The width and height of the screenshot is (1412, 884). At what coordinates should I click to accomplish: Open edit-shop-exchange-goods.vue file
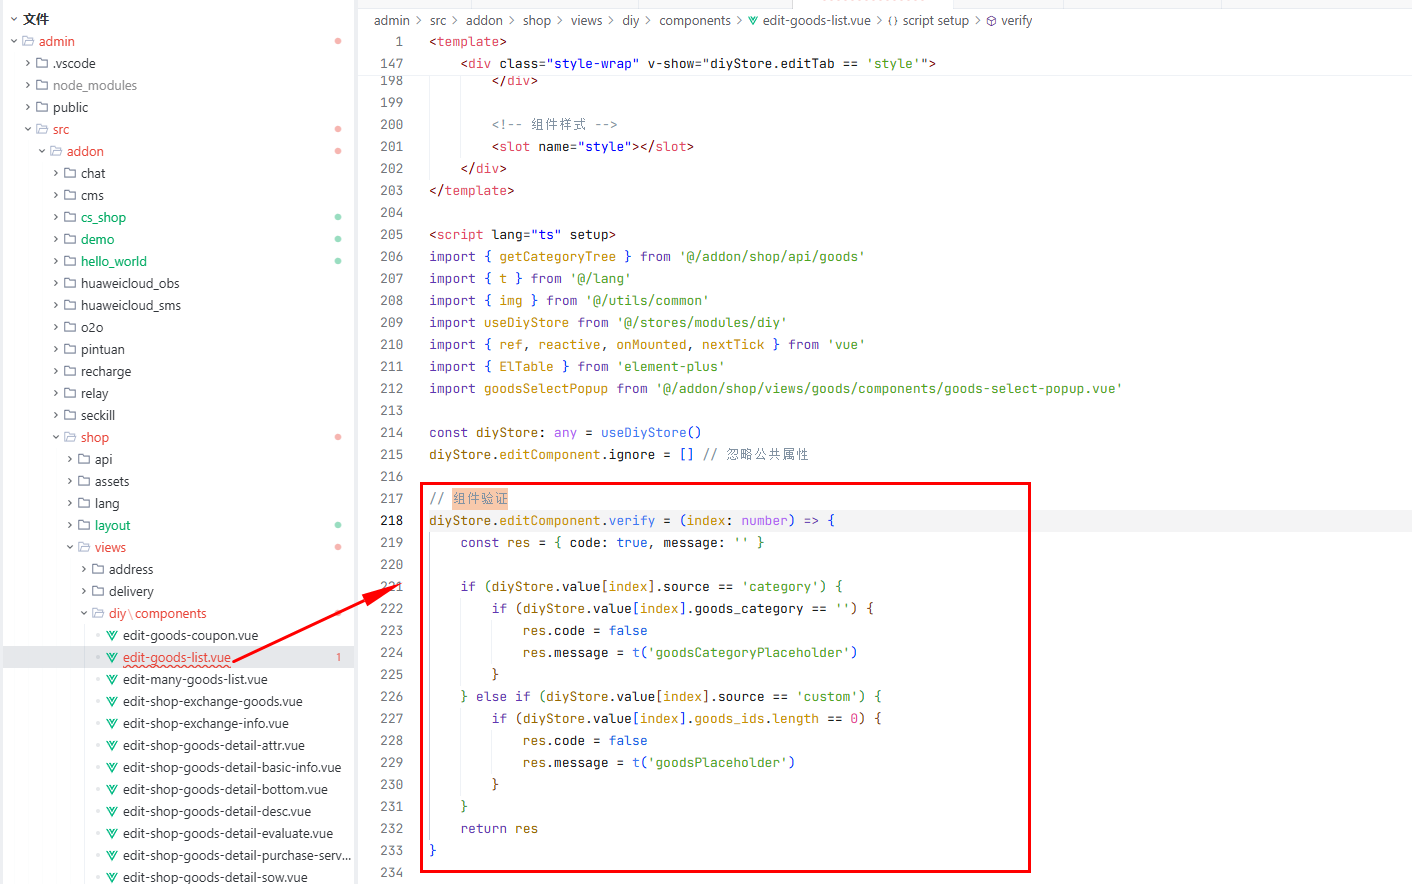pos(212,702)
